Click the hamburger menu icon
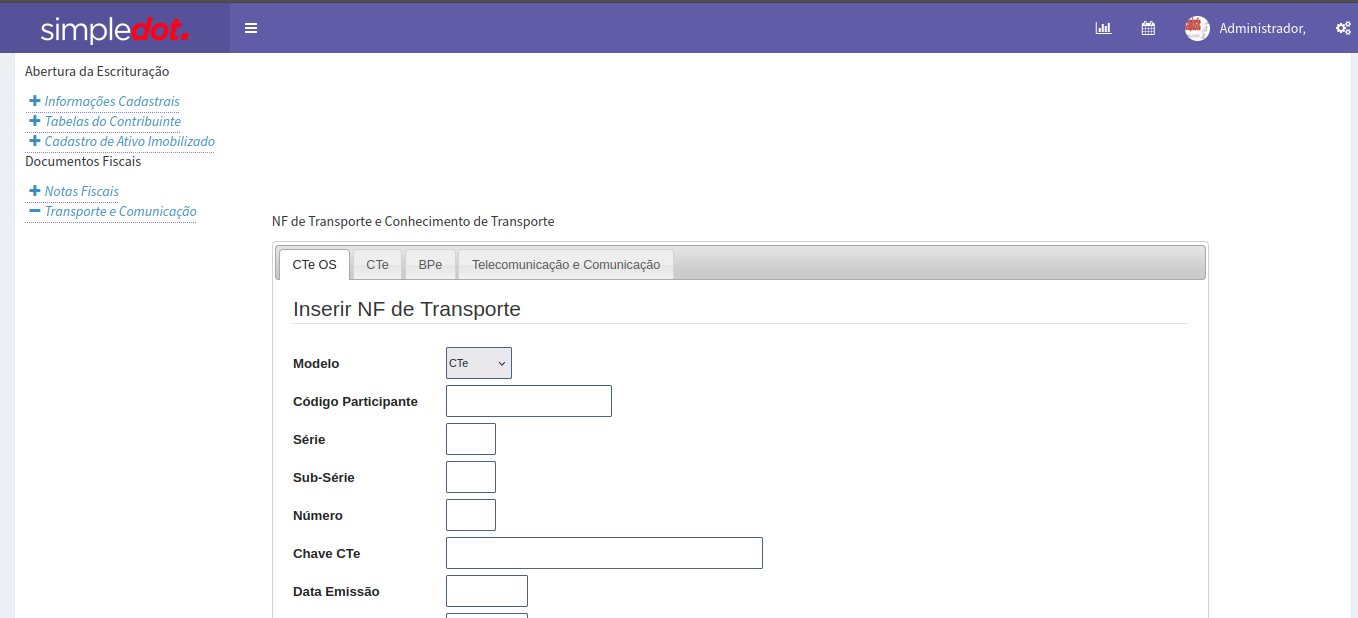The height and width of the screenshot is (618, 1358). [x=251, y=28]
